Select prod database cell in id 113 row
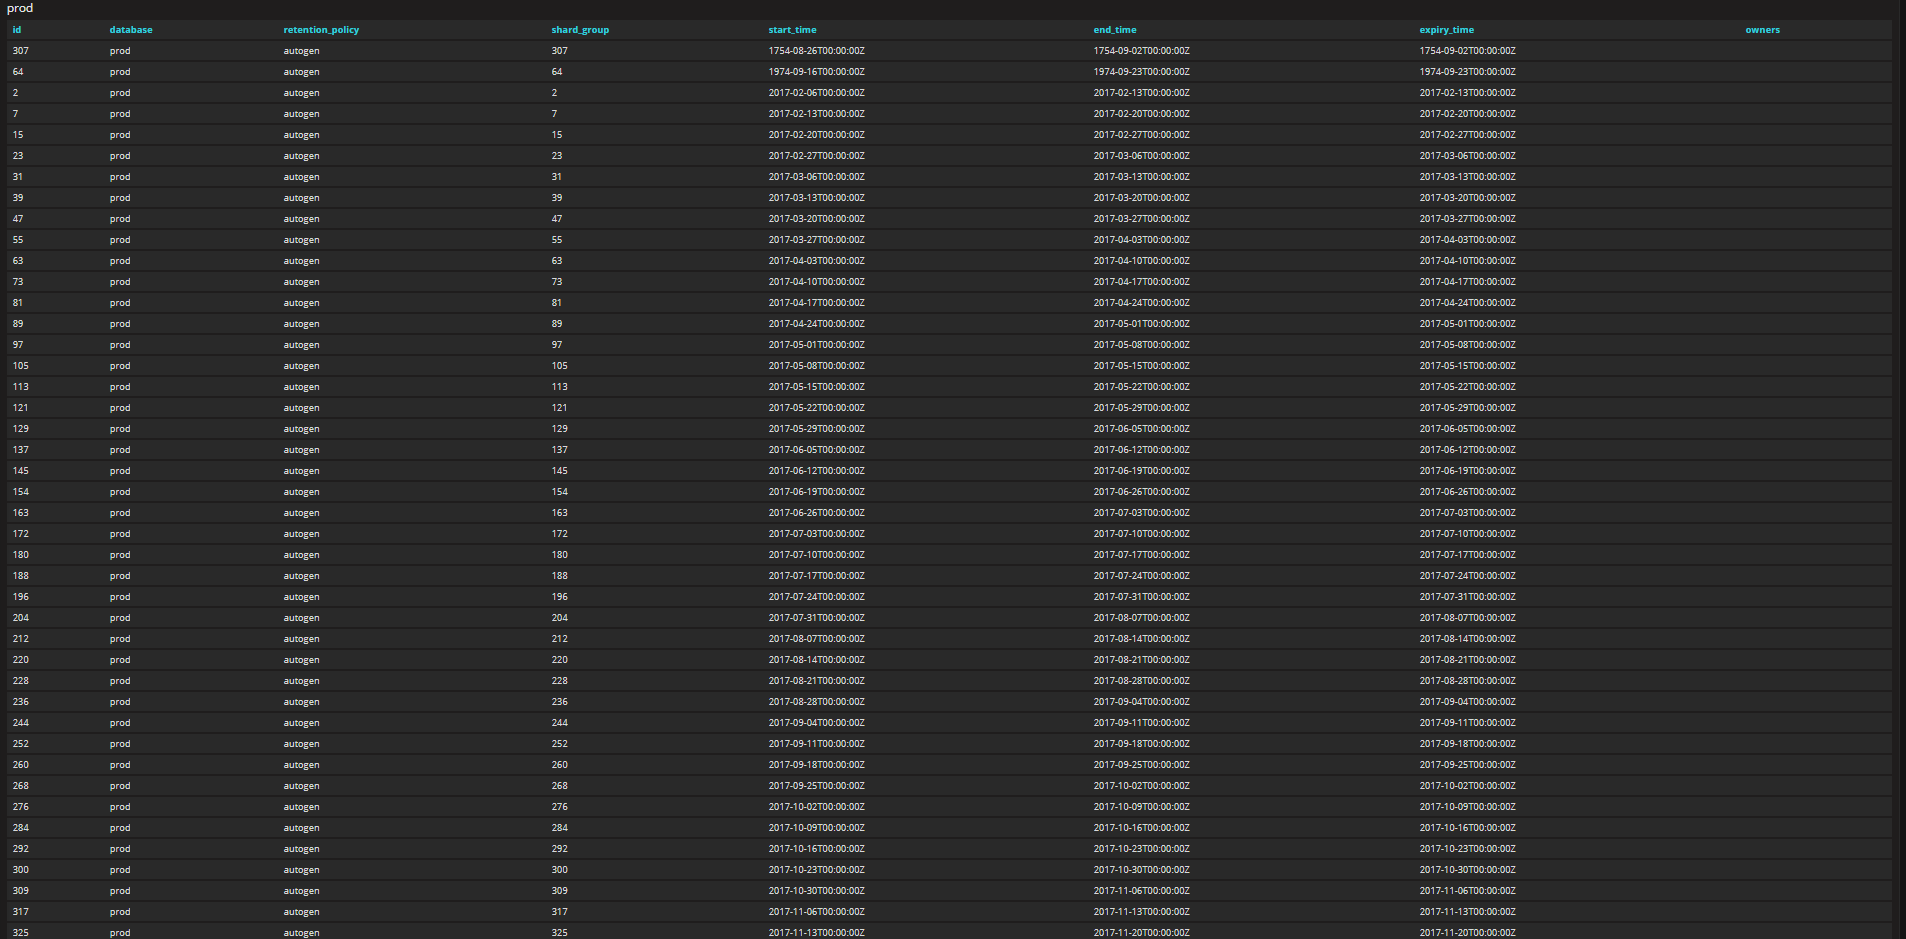This screenshot has height=939, width=1906. tap(120, 387)
